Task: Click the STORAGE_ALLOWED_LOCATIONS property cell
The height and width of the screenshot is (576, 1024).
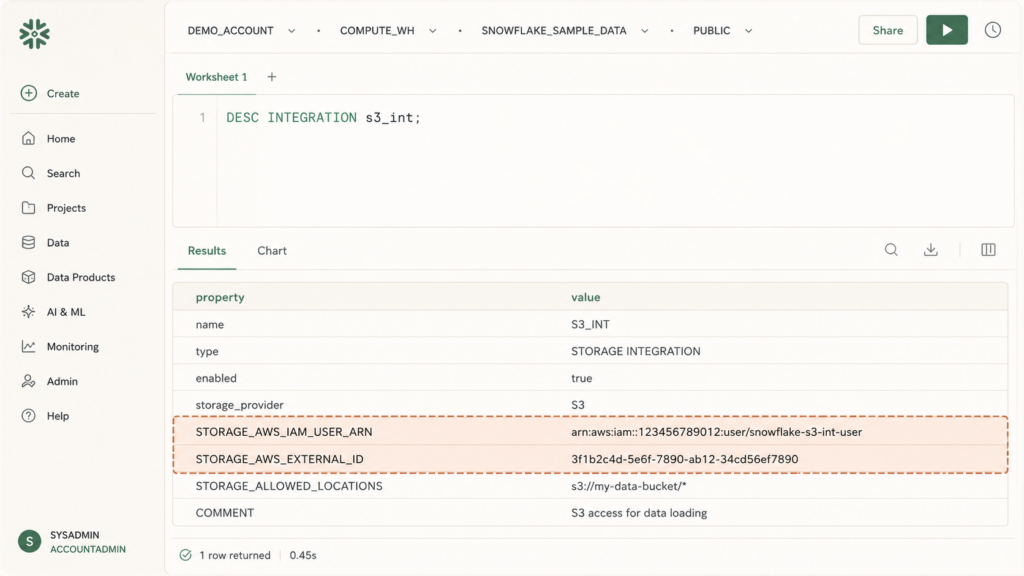Action: tap(289, 486)
